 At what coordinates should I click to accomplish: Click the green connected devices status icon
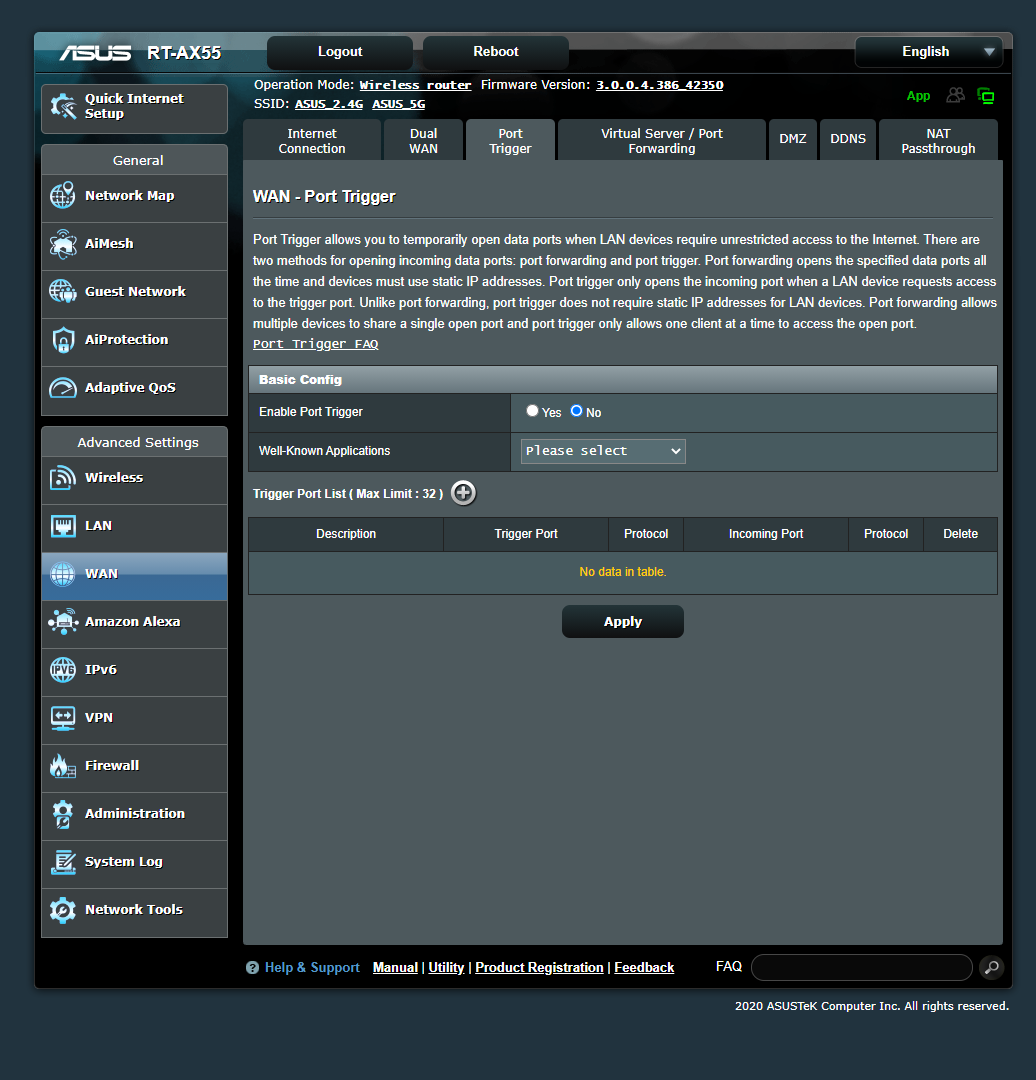(986, 96)
